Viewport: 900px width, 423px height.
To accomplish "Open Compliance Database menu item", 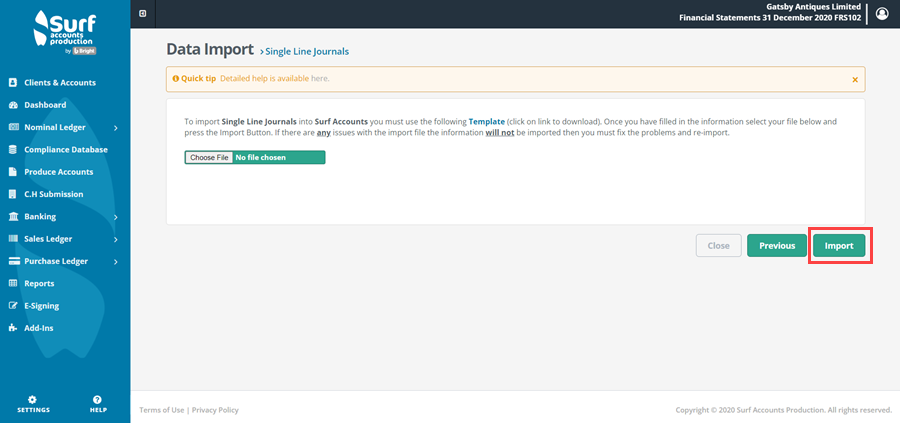I will click(x=65, y=150).
